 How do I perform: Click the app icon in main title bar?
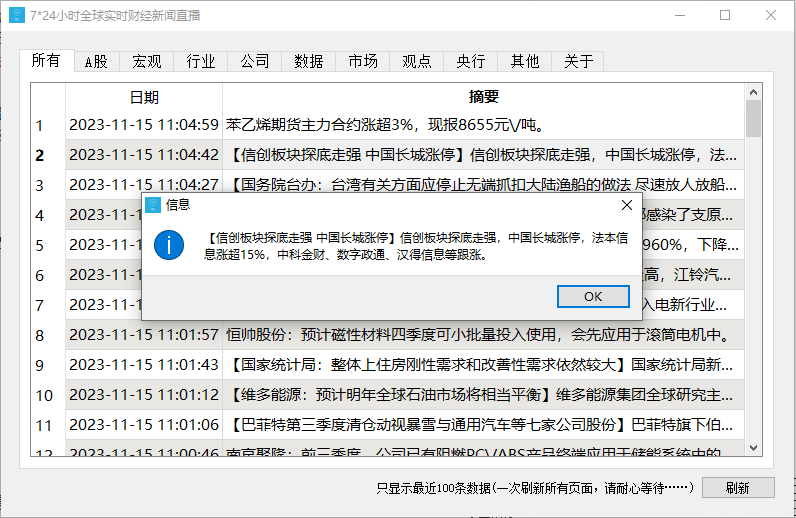coord(17,15)
